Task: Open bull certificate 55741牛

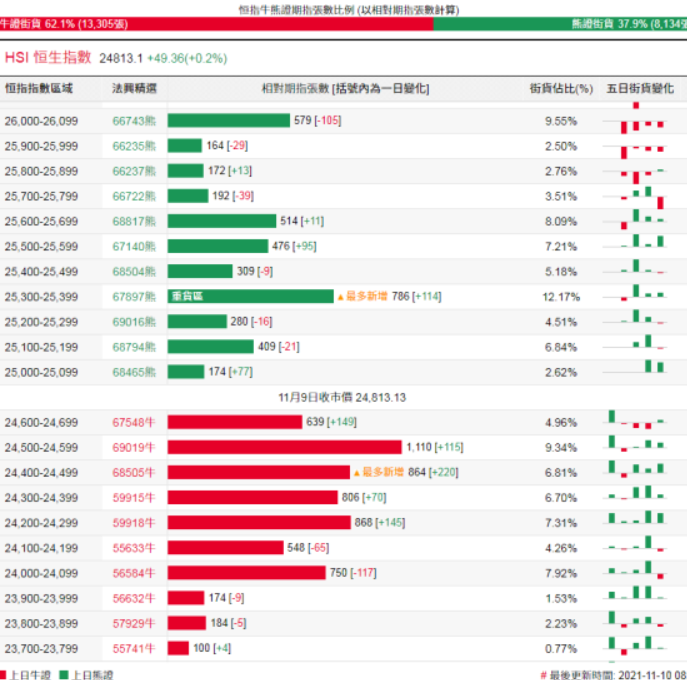Action: click(x=134, y=649)
